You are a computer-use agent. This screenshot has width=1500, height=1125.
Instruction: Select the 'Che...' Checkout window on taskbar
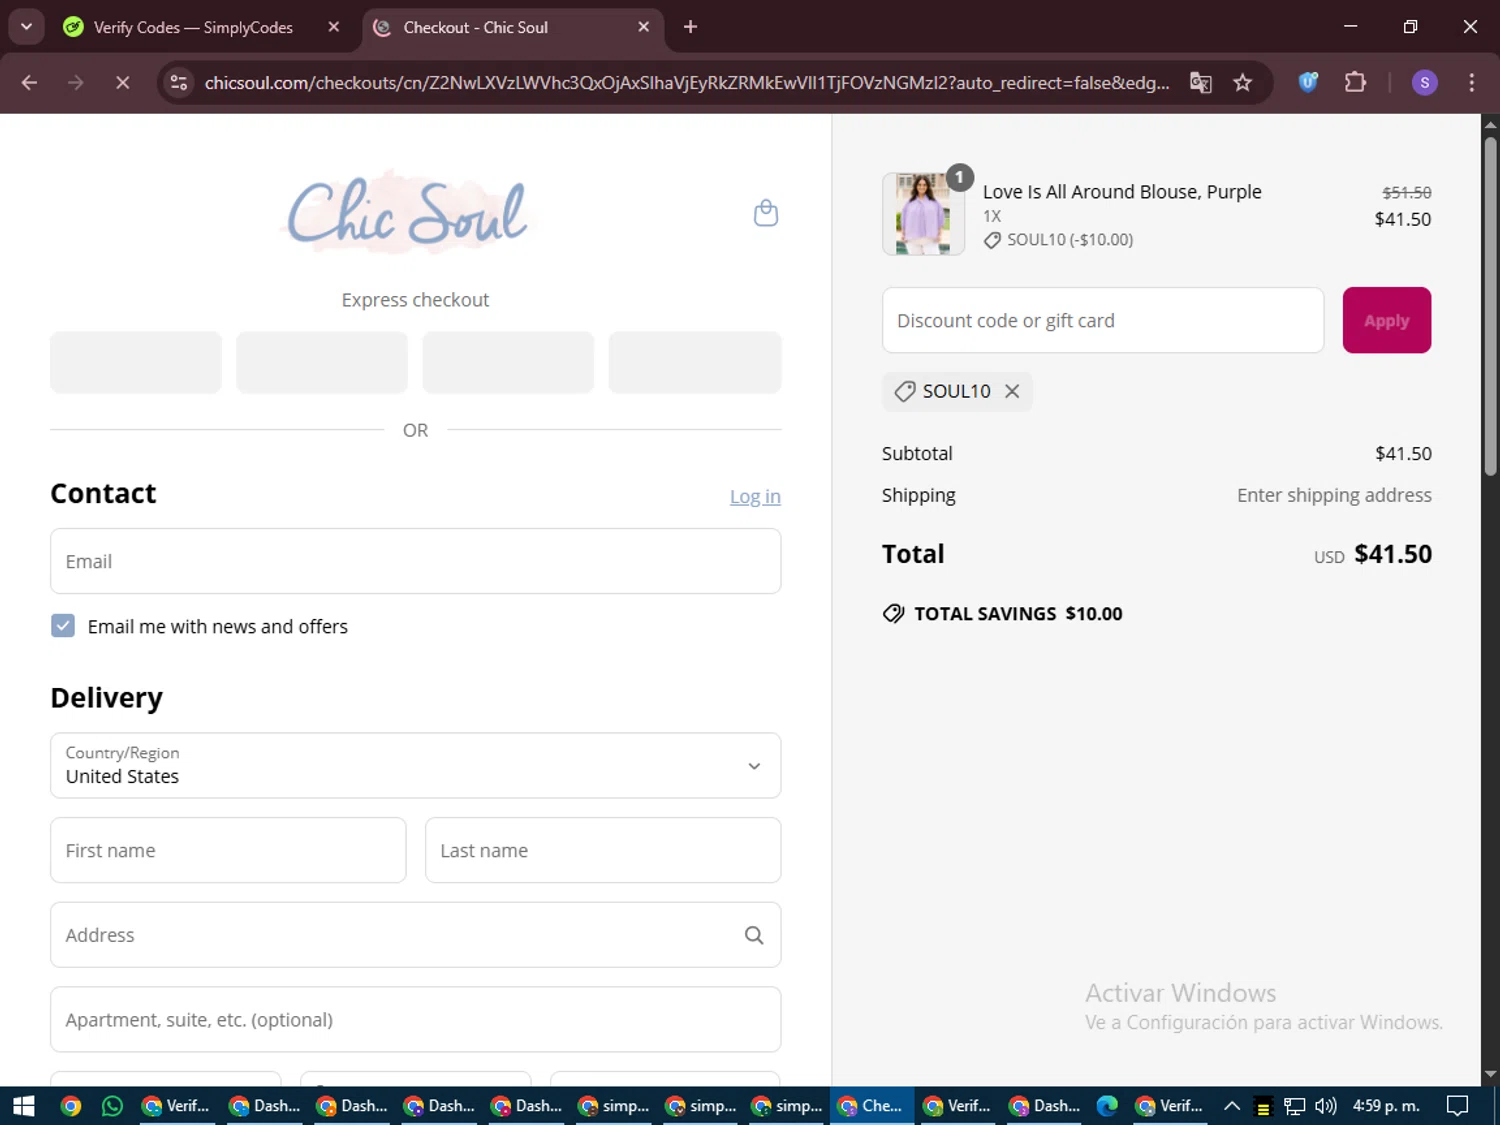(x=872, y=1106)
